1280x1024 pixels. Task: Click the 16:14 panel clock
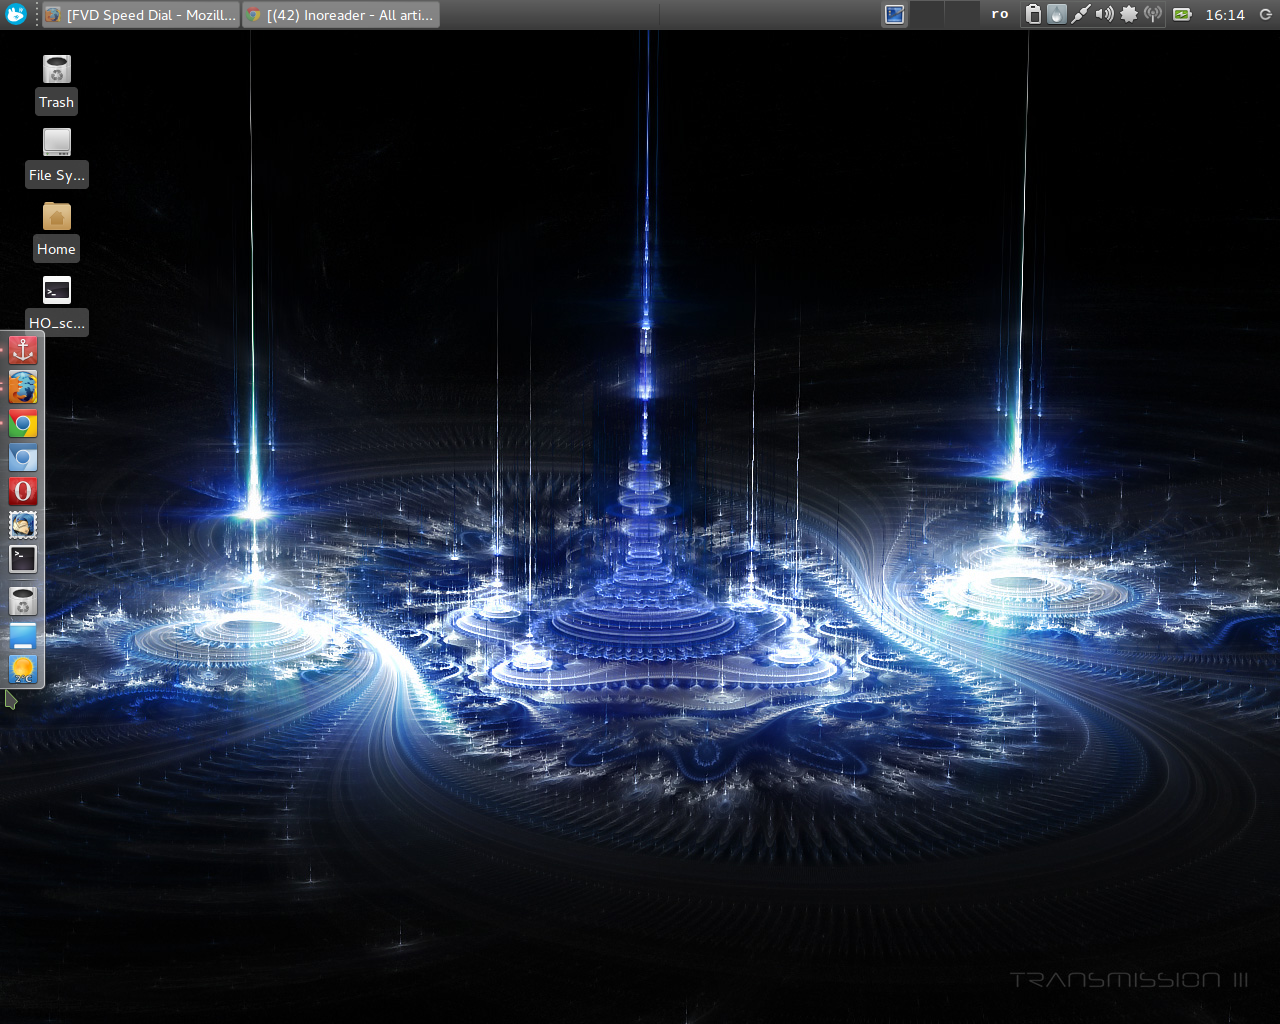coord(1225,15)
